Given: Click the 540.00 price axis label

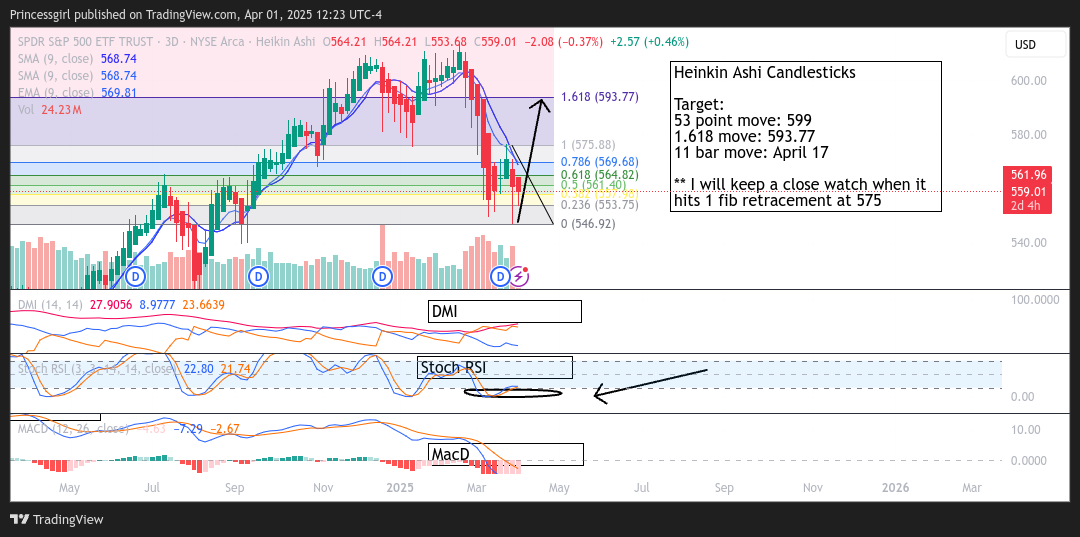Looking at the screenshot, I should [1029, 242].
